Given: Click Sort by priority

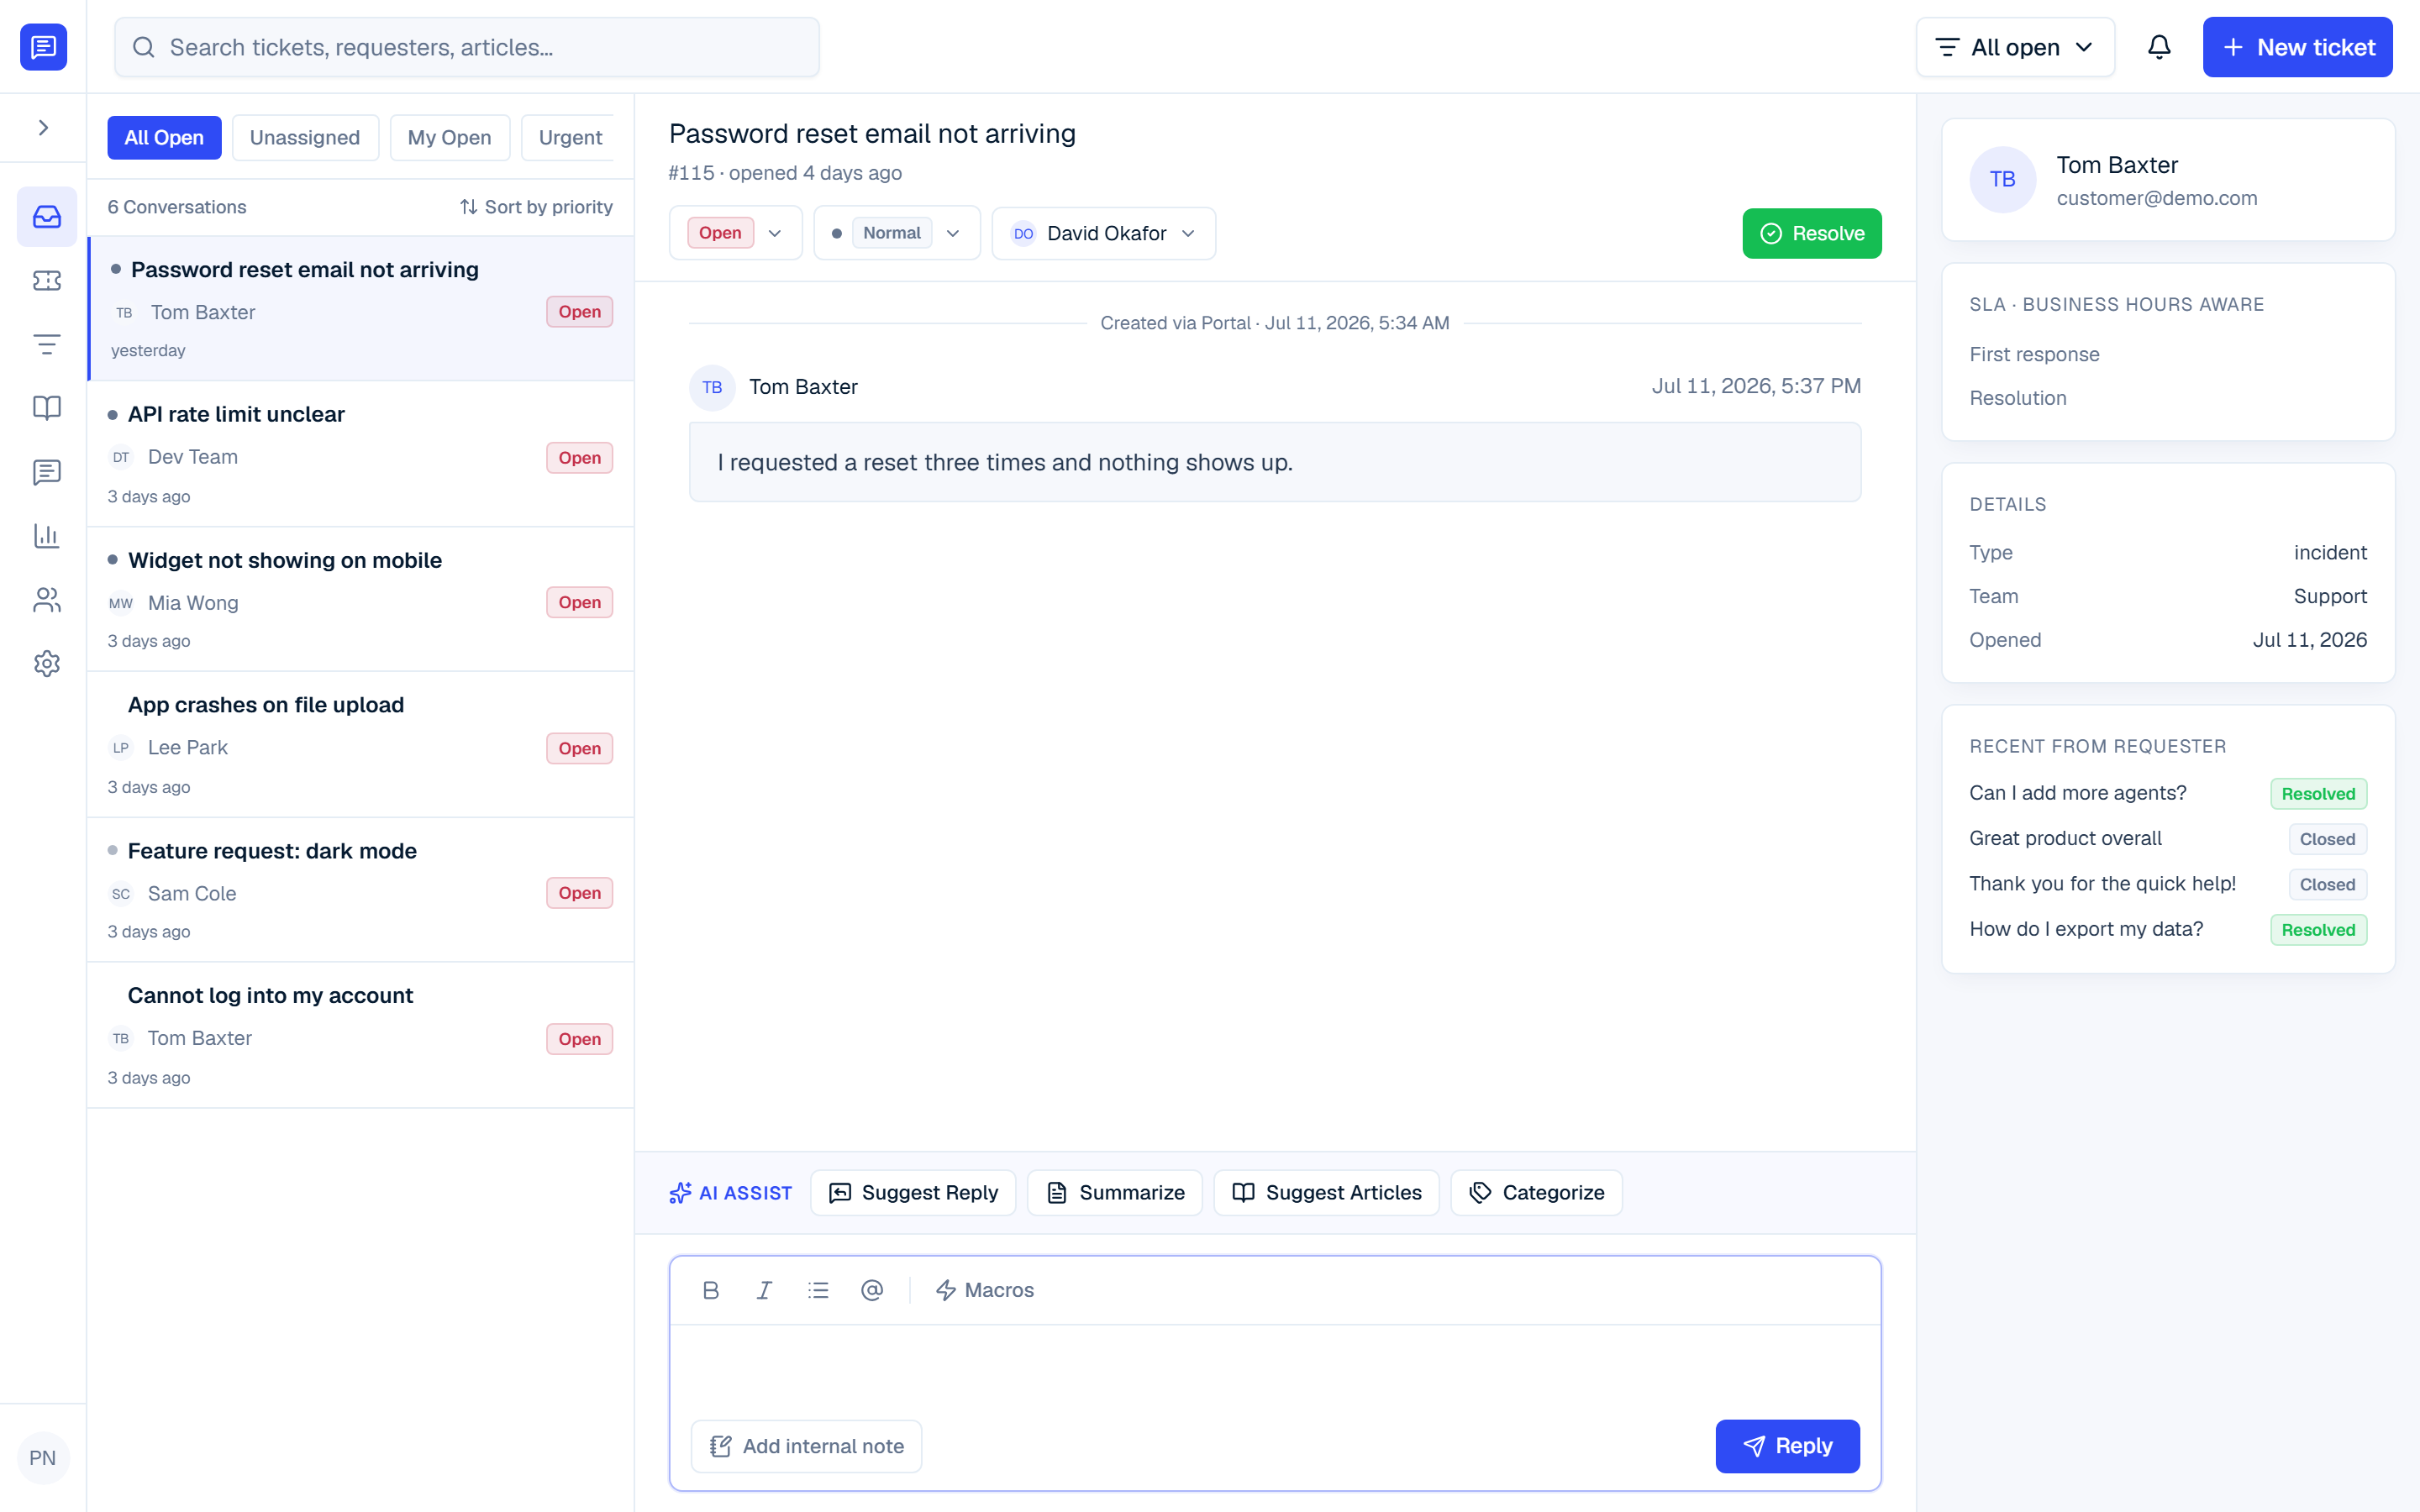Looking at the screenshot, I should point(536,207).
